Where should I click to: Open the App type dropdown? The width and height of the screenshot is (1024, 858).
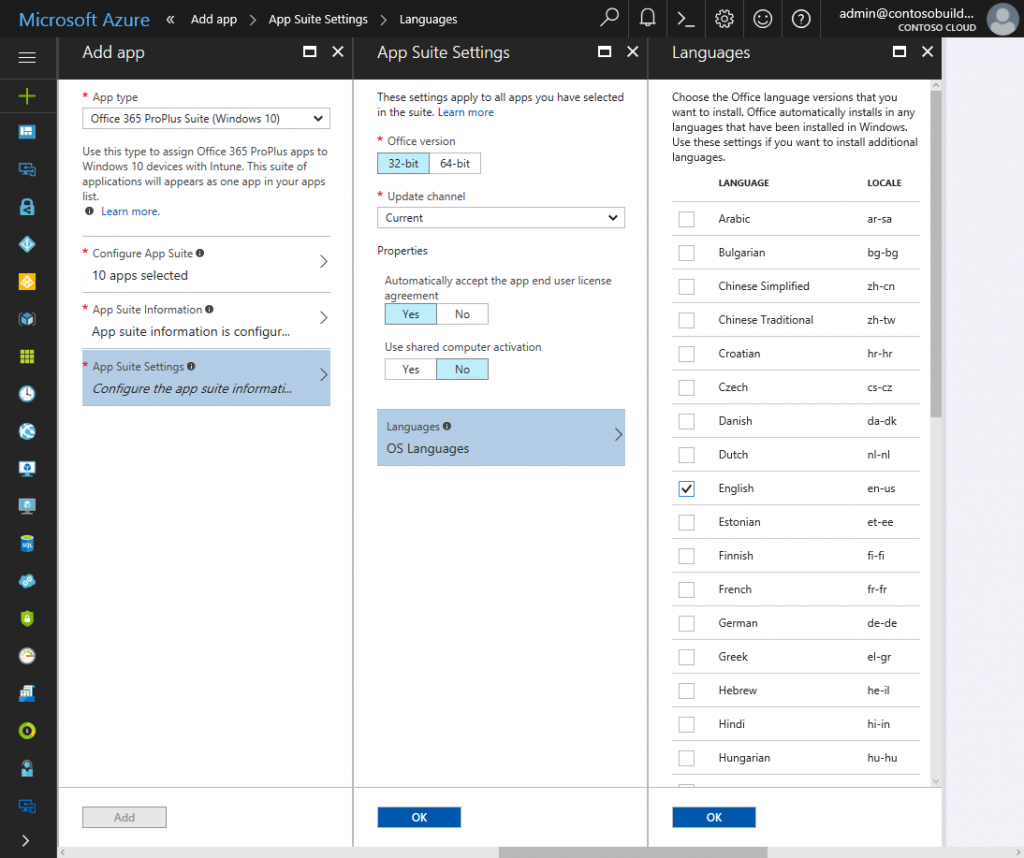pos(206,118)
